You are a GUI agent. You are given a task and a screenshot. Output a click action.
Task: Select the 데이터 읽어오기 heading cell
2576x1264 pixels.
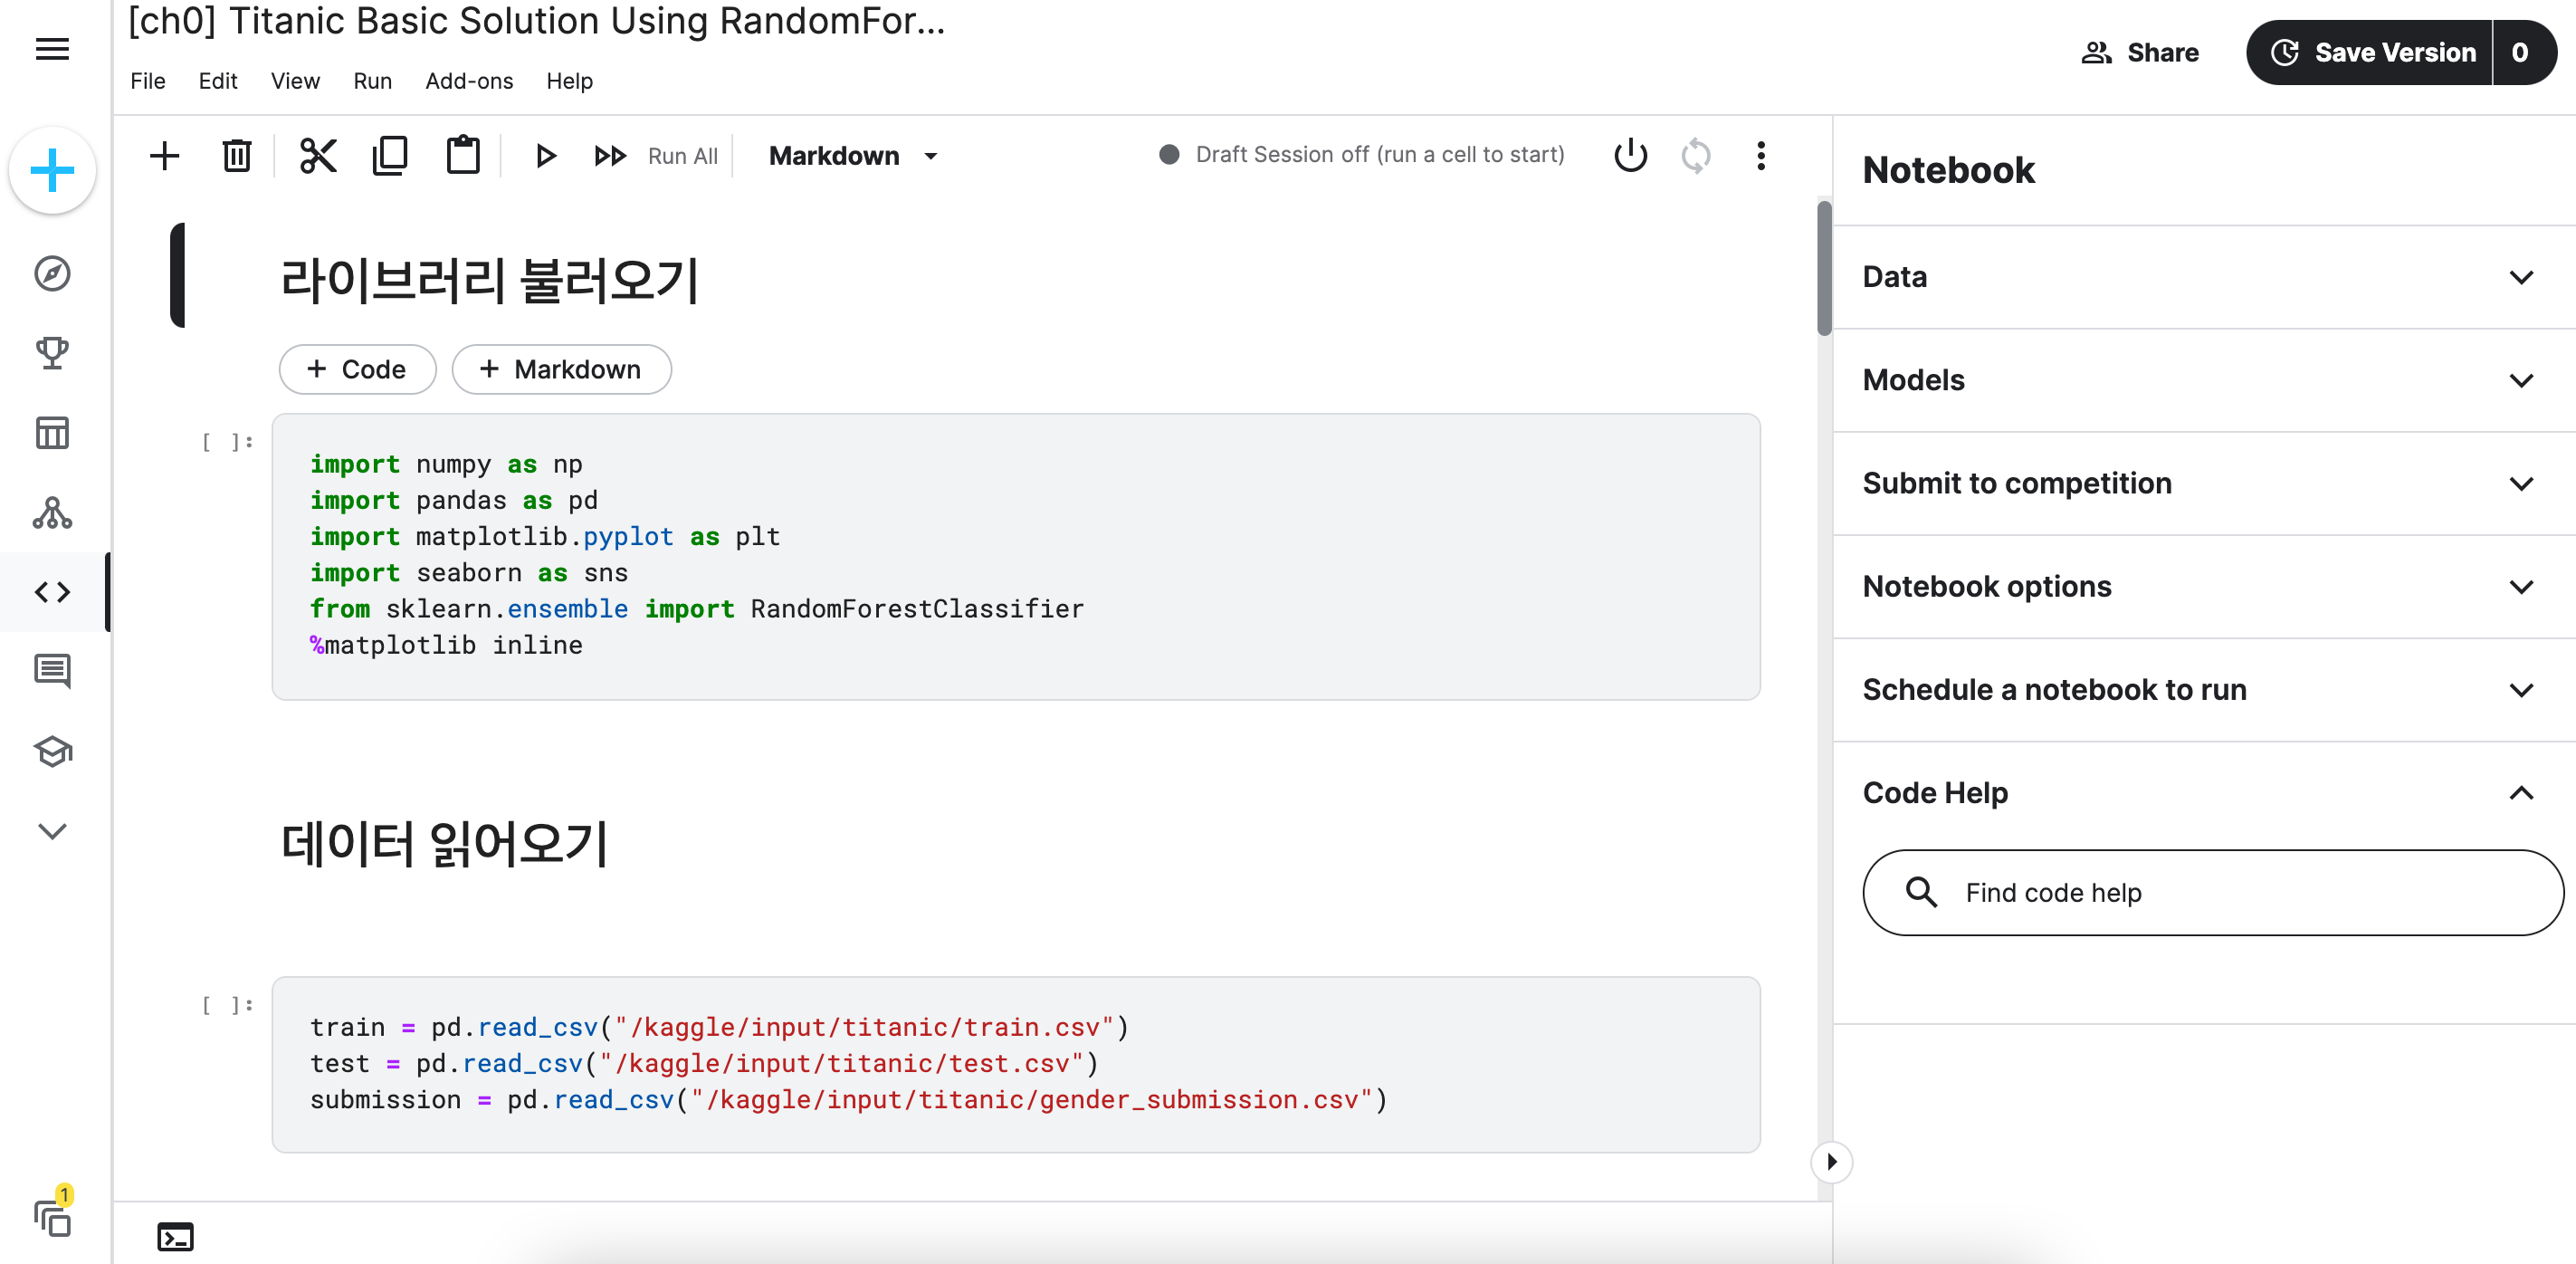click(445, 843)
